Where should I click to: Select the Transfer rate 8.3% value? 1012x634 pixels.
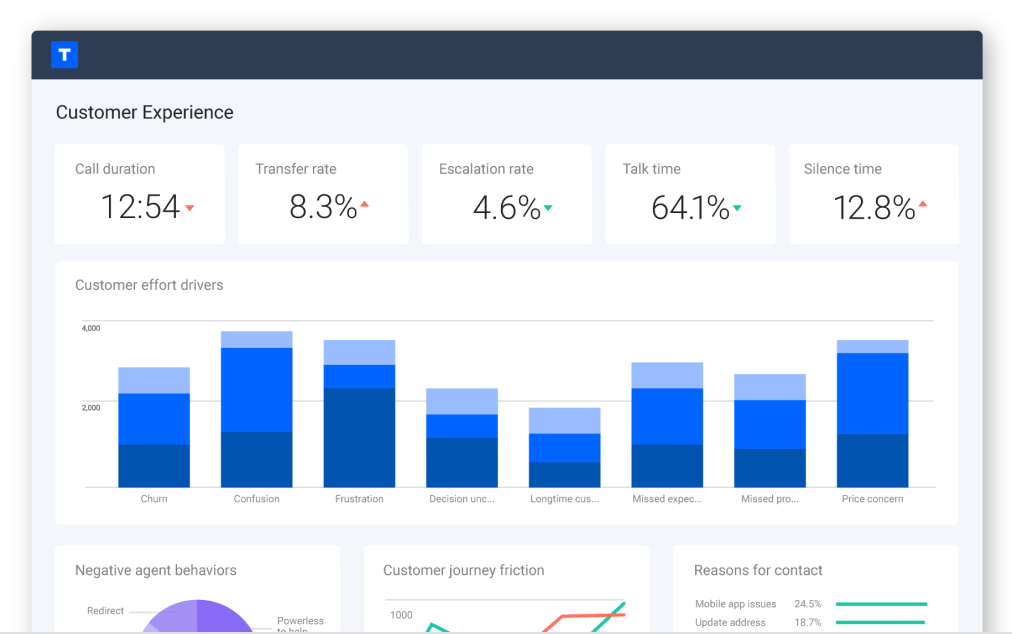point(323,207)
